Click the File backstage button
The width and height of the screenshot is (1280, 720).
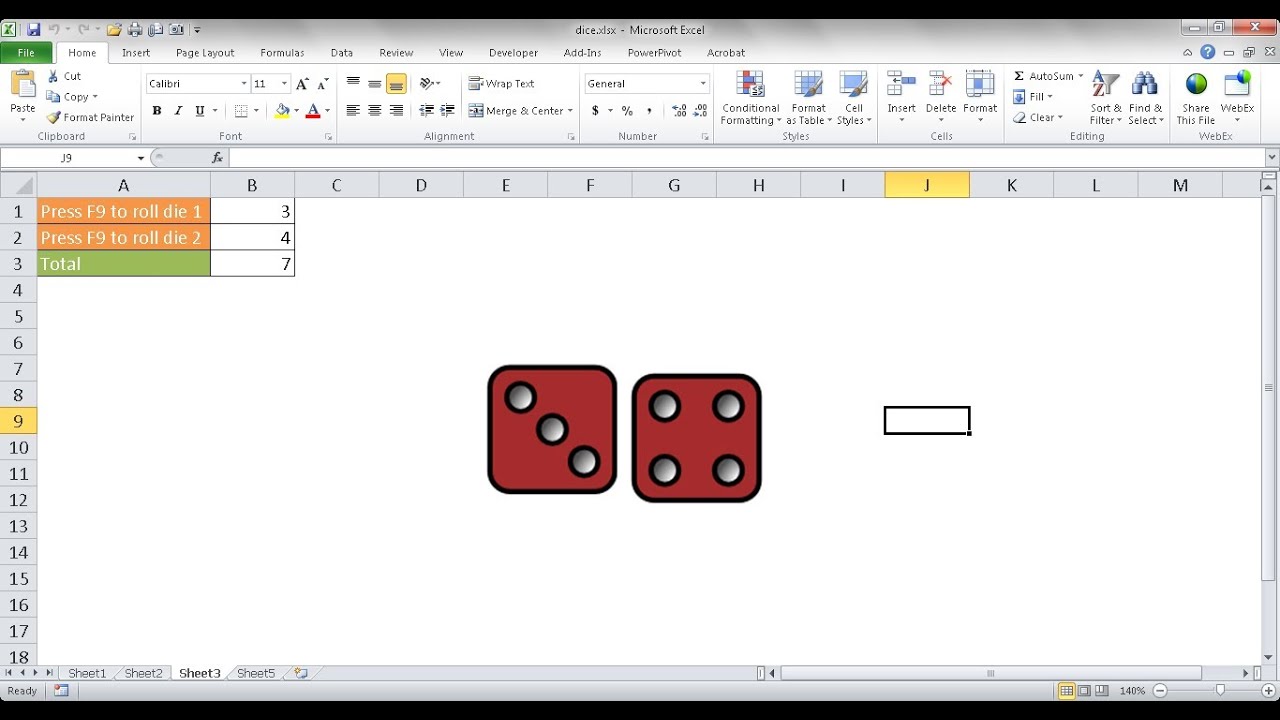26,53
